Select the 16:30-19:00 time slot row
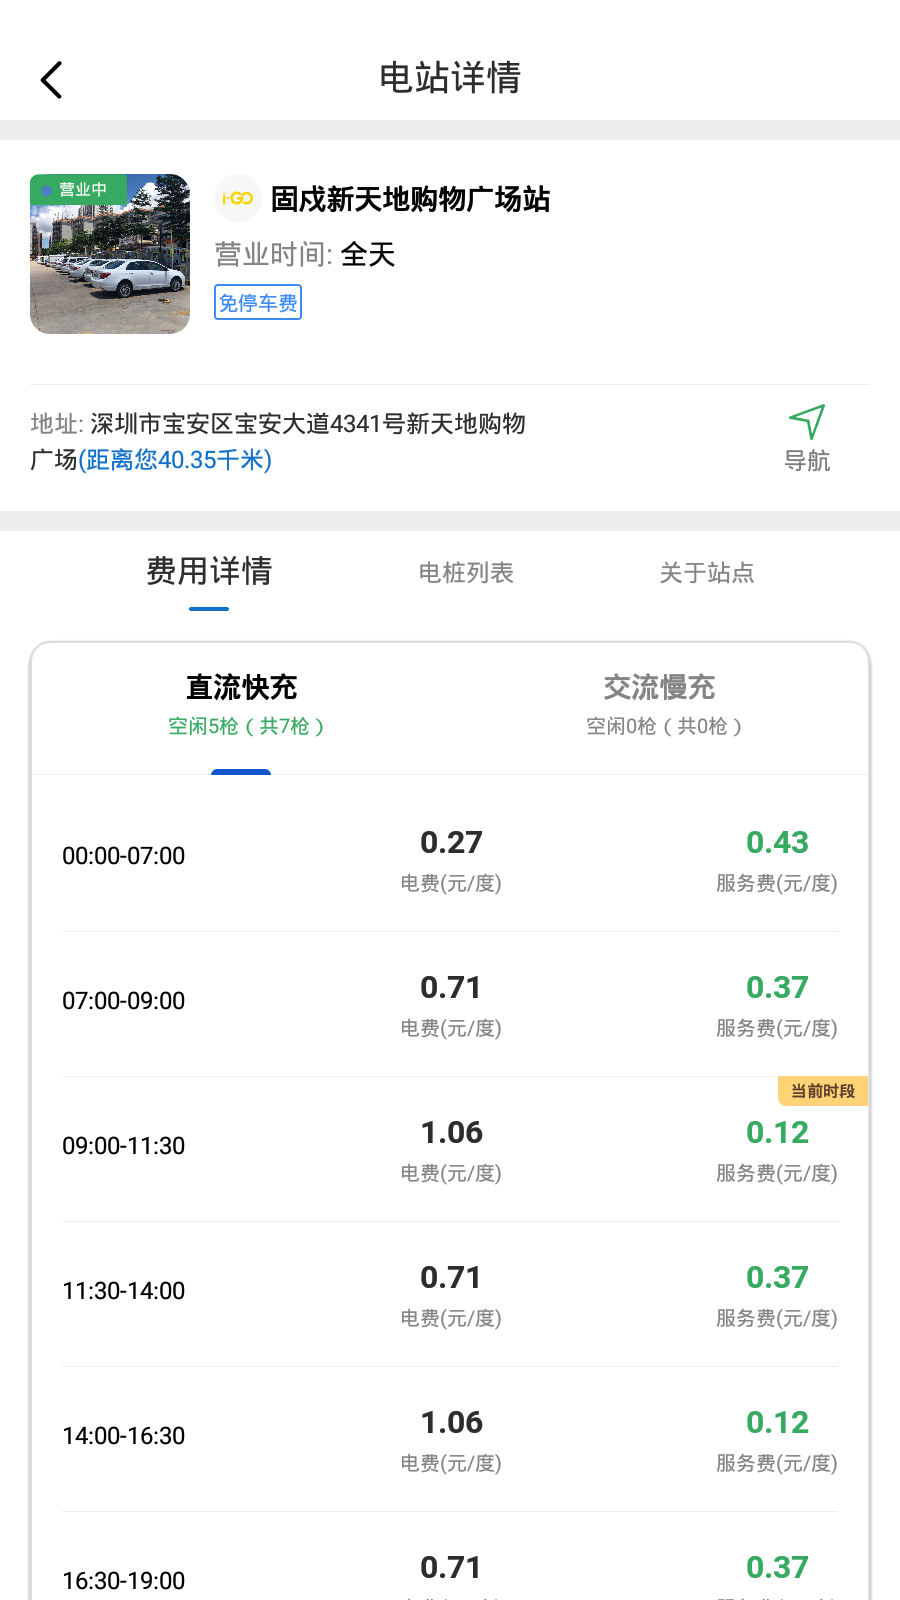The image size is (900, 1600). click(x=450, y=1556)
